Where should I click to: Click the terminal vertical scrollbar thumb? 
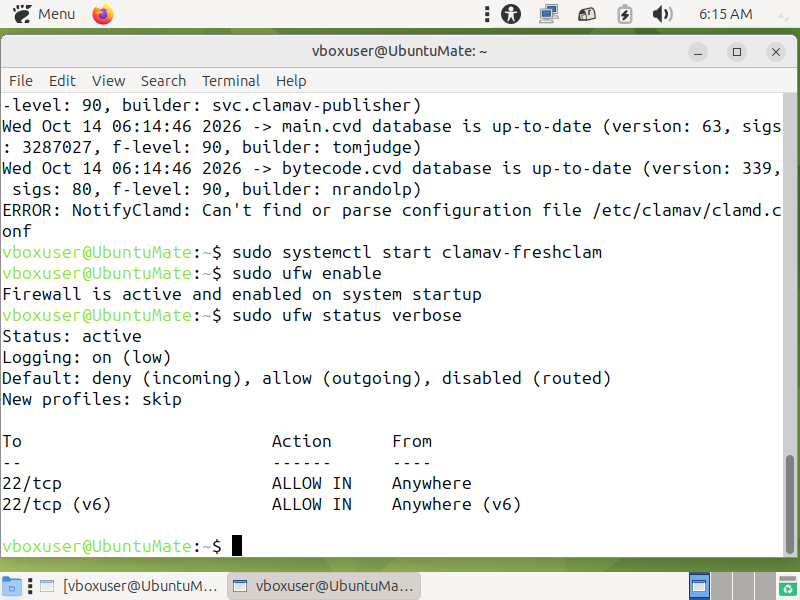coord(790,504)
